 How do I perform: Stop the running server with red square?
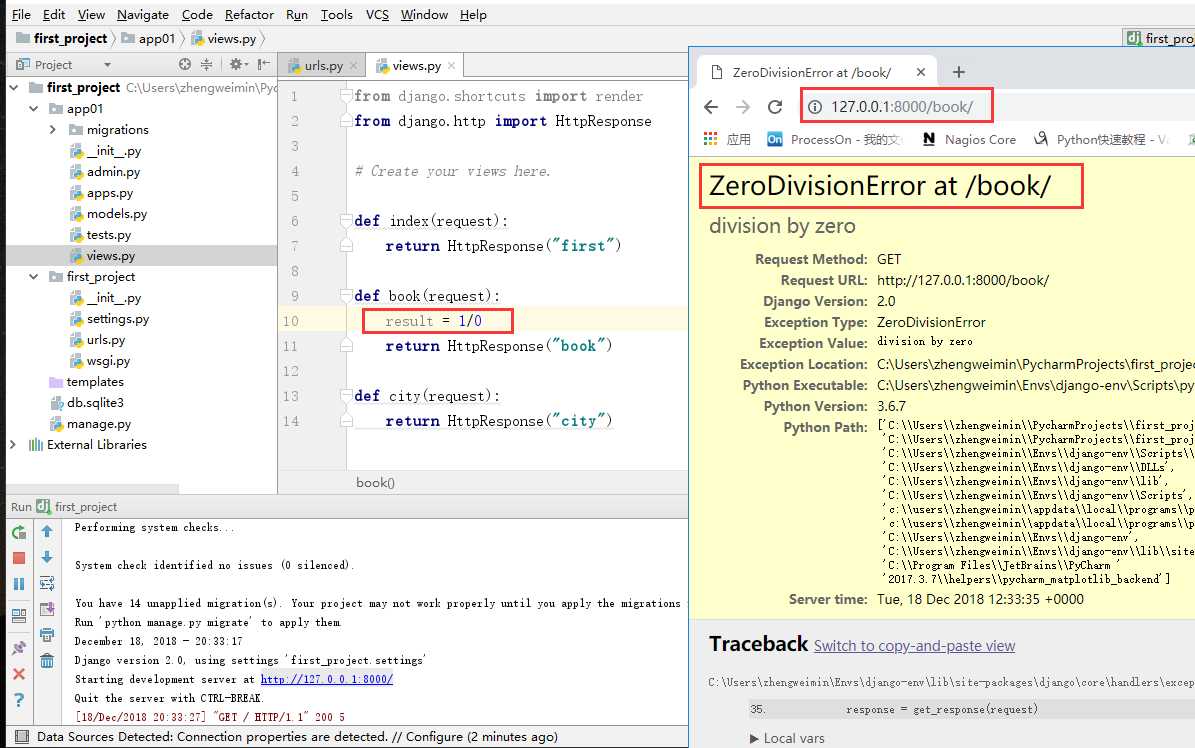19,558
